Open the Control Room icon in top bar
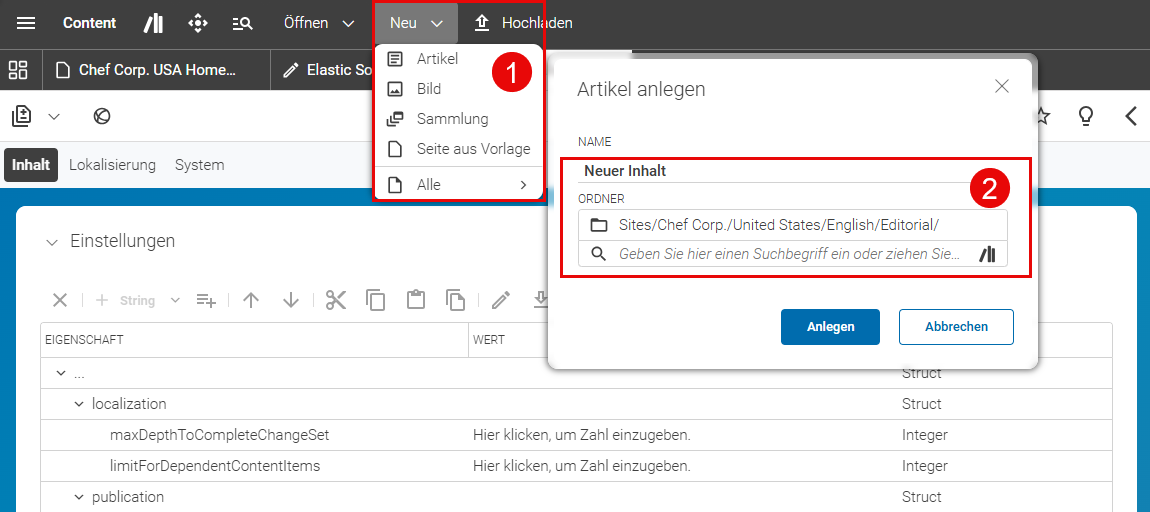Screen dimensions: 1150x512 pos(197,23)
